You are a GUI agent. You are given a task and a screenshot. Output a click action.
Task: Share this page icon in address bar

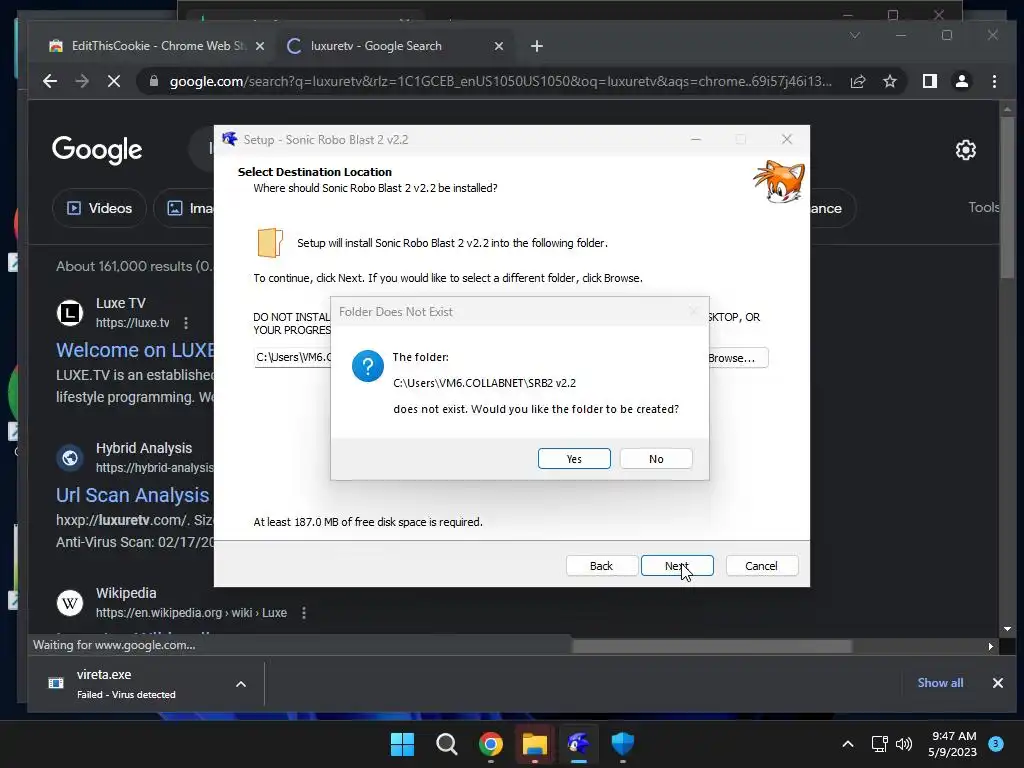click(858, 81)
